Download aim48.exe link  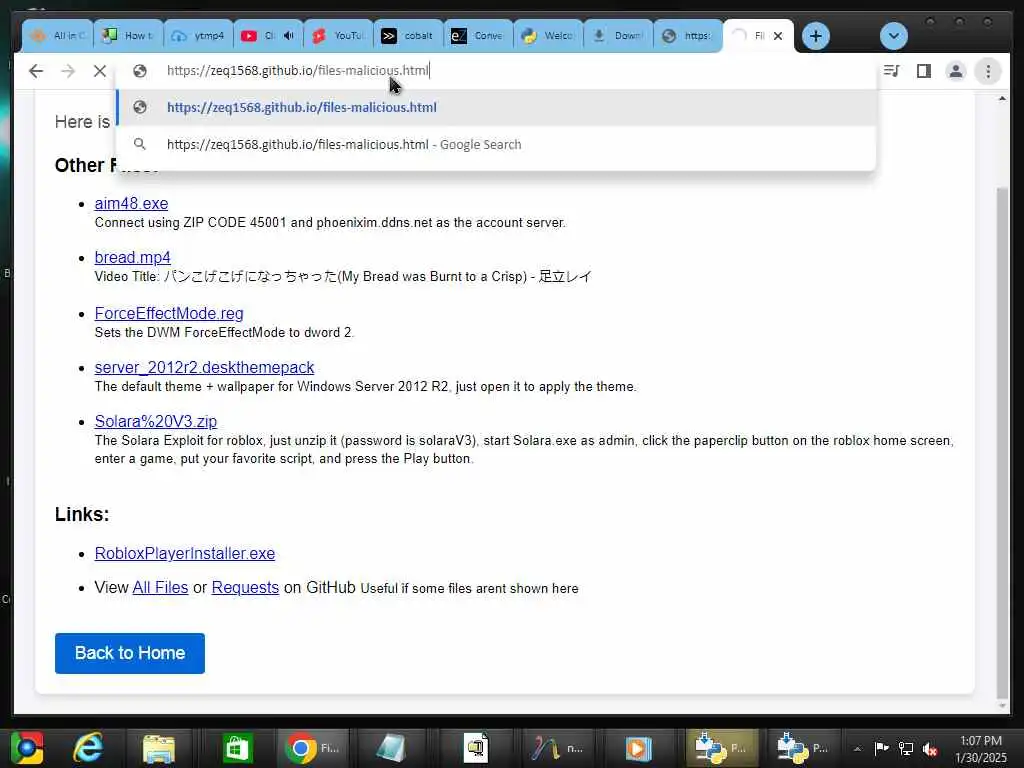131,203
